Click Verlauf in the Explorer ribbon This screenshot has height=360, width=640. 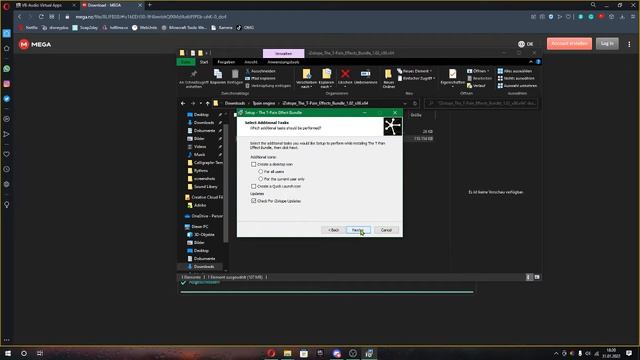476,86
